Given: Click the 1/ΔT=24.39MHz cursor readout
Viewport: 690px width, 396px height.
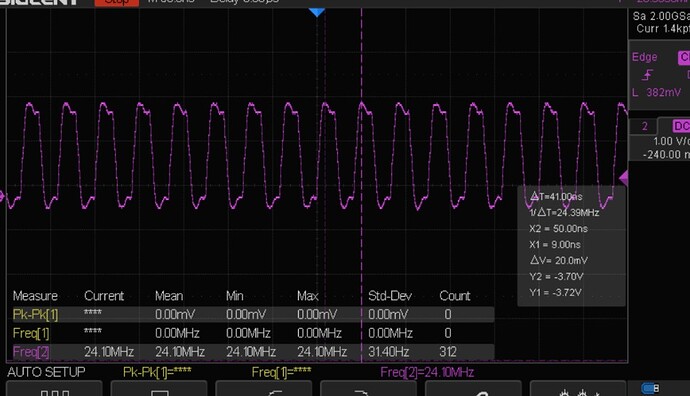Looking at the screenshot, I should click(564, 213).
